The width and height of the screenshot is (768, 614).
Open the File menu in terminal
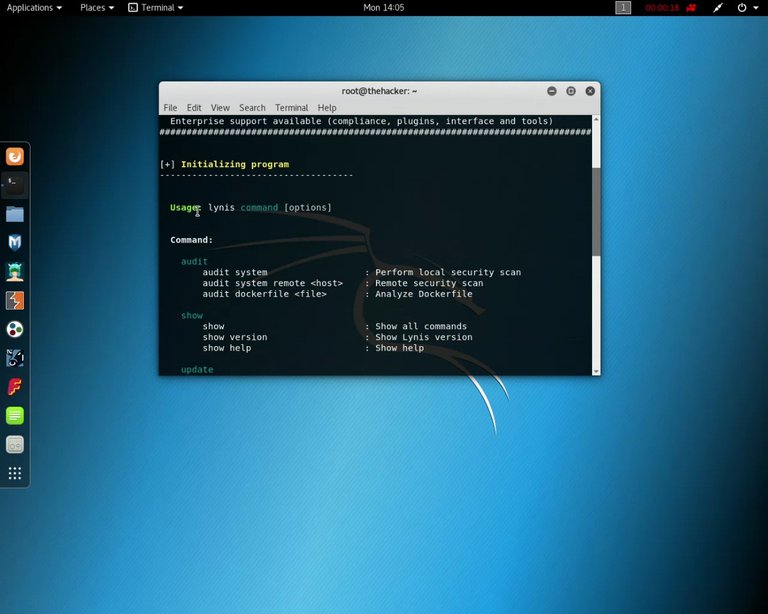click(170, 108)
